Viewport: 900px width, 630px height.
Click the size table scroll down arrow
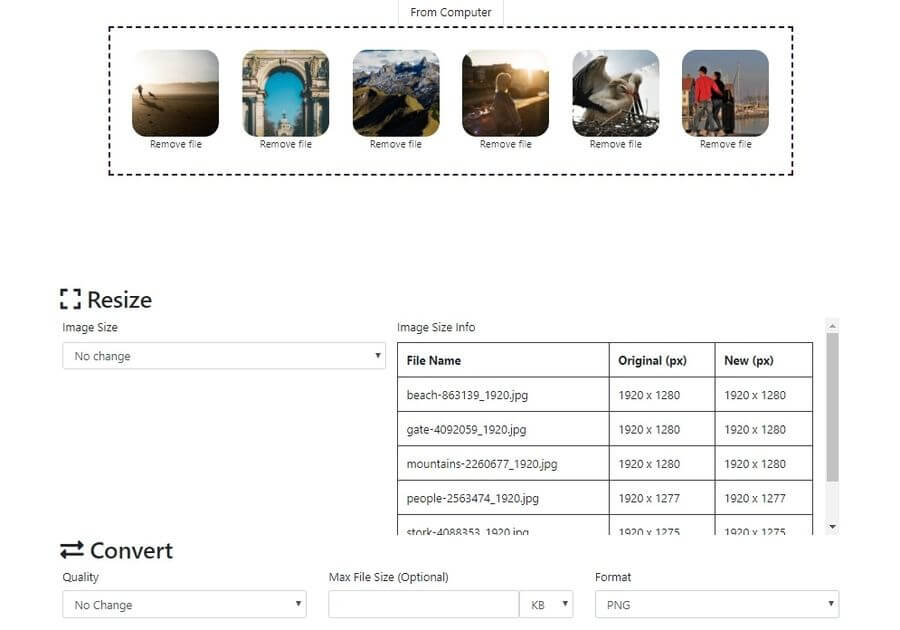(832, 527)
